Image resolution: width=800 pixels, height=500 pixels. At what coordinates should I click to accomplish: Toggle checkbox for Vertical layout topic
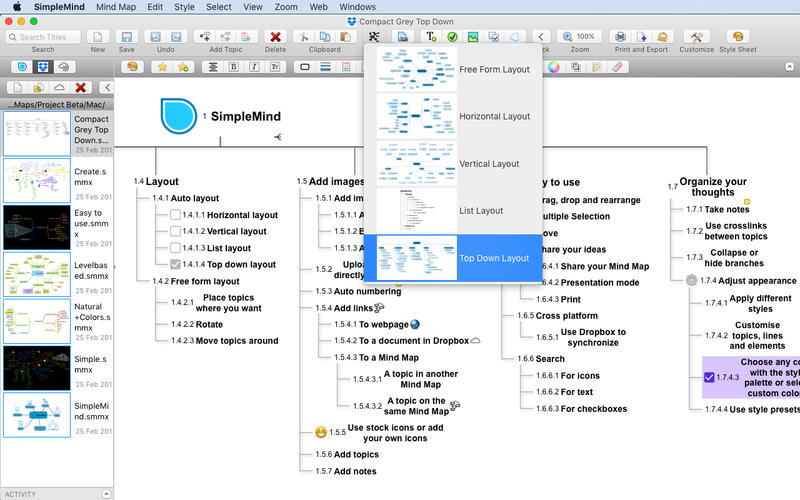pyautogui.click(x=175, y=231)
